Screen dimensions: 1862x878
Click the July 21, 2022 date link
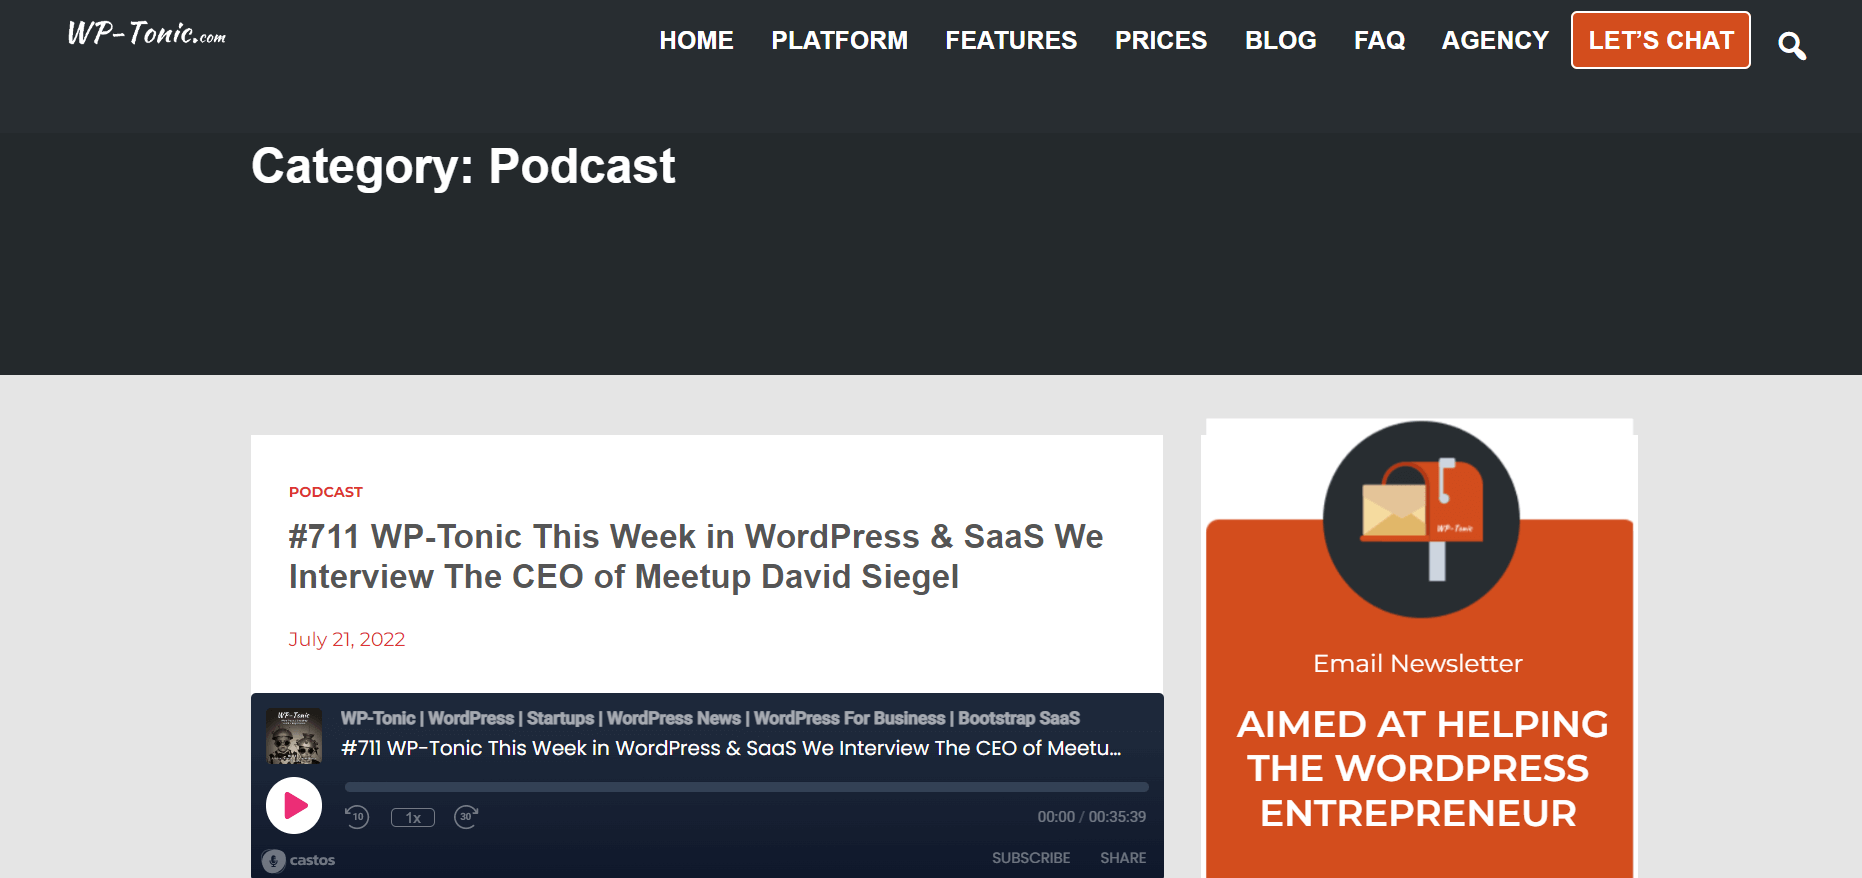347,639
